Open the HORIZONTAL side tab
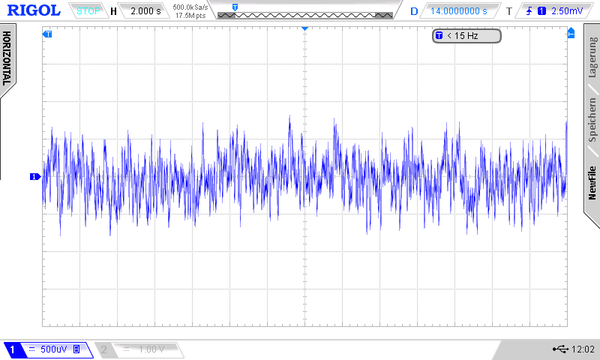 (7, 58)
